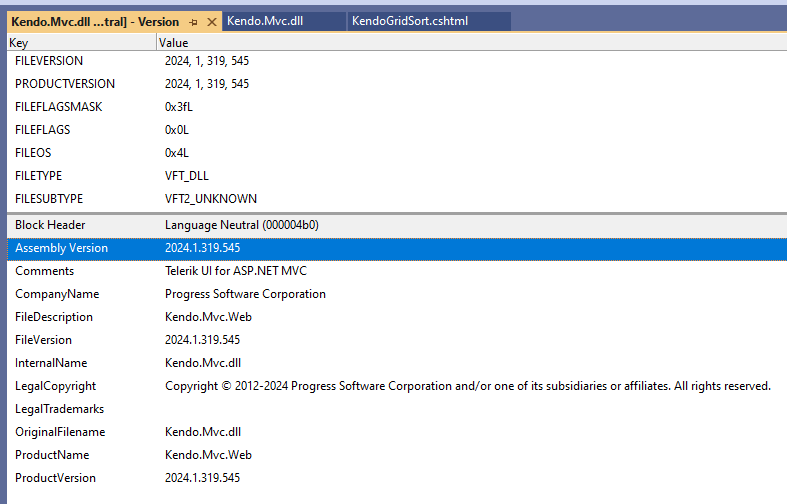Image resolution: width=787 pixels, height=504 pixels.
Task: Click the FileDescription value Kendo.Mvc.Web
Action: point(208,317)
